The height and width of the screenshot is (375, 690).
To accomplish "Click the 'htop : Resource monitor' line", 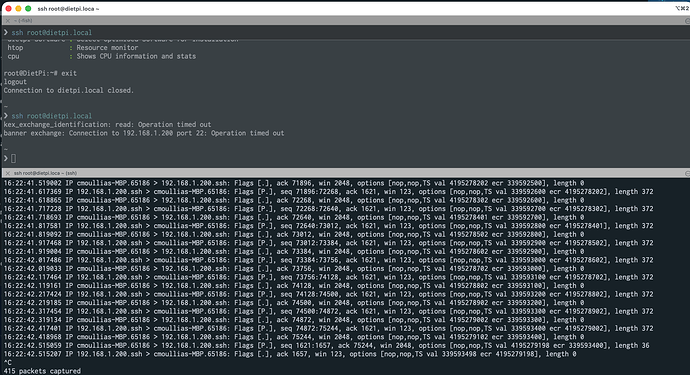I will (x=73, y=48).
